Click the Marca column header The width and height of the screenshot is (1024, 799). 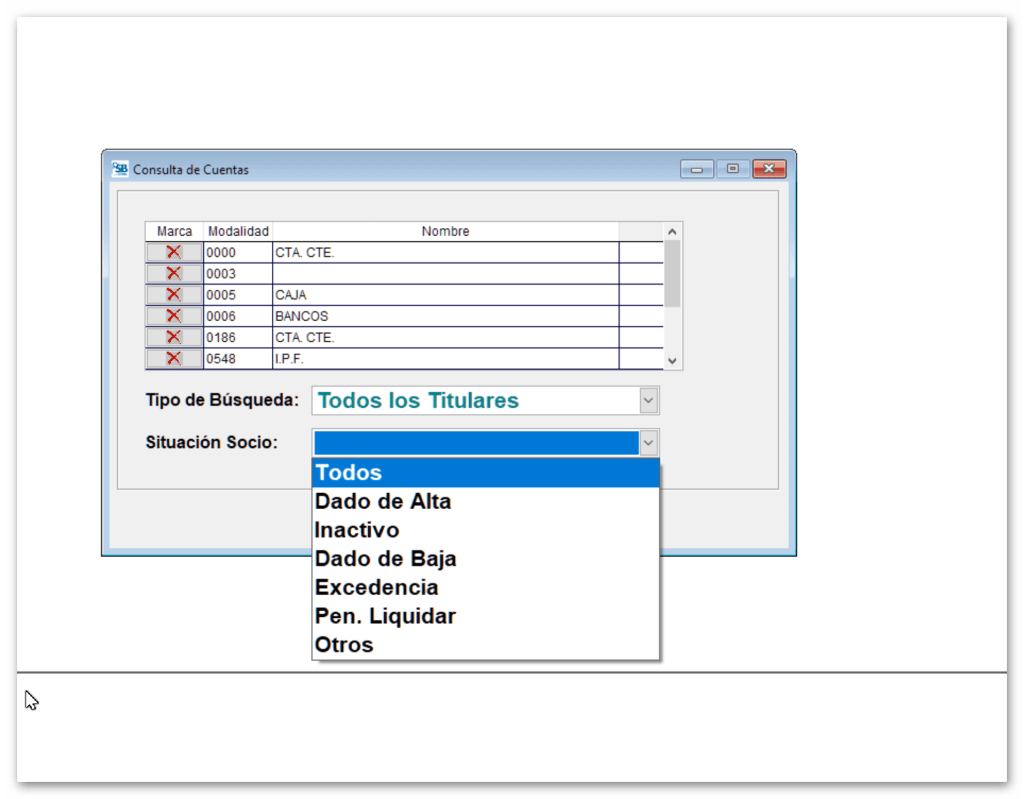coord(173,231)
